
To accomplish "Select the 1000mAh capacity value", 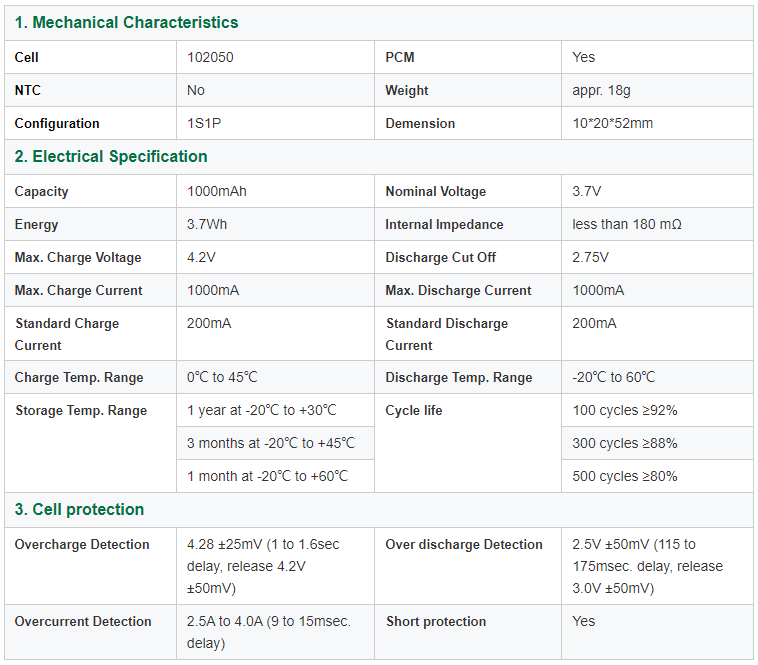I will coord(216,191).
